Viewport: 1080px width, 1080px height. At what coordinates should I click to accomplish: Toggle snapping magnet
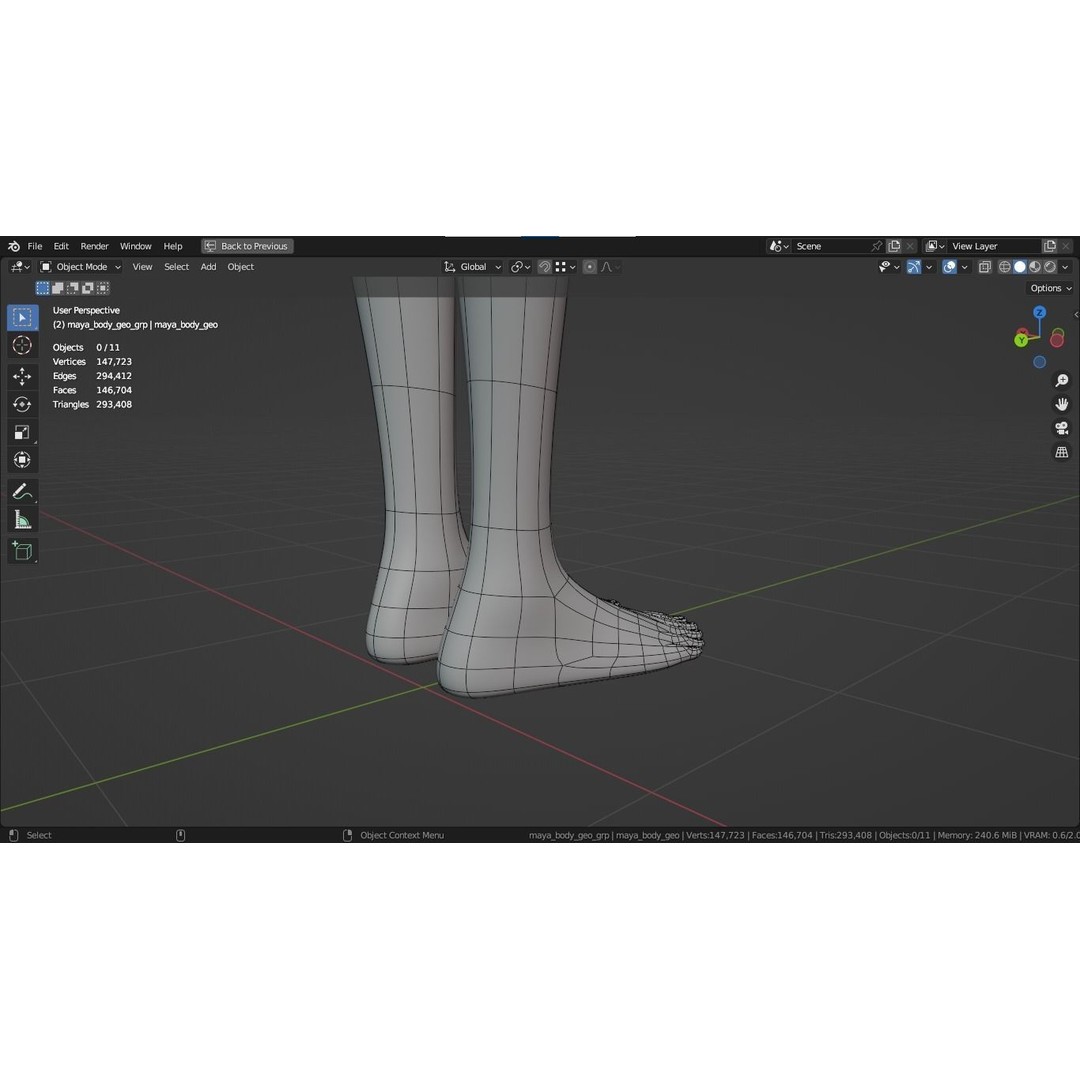(544, 267)
